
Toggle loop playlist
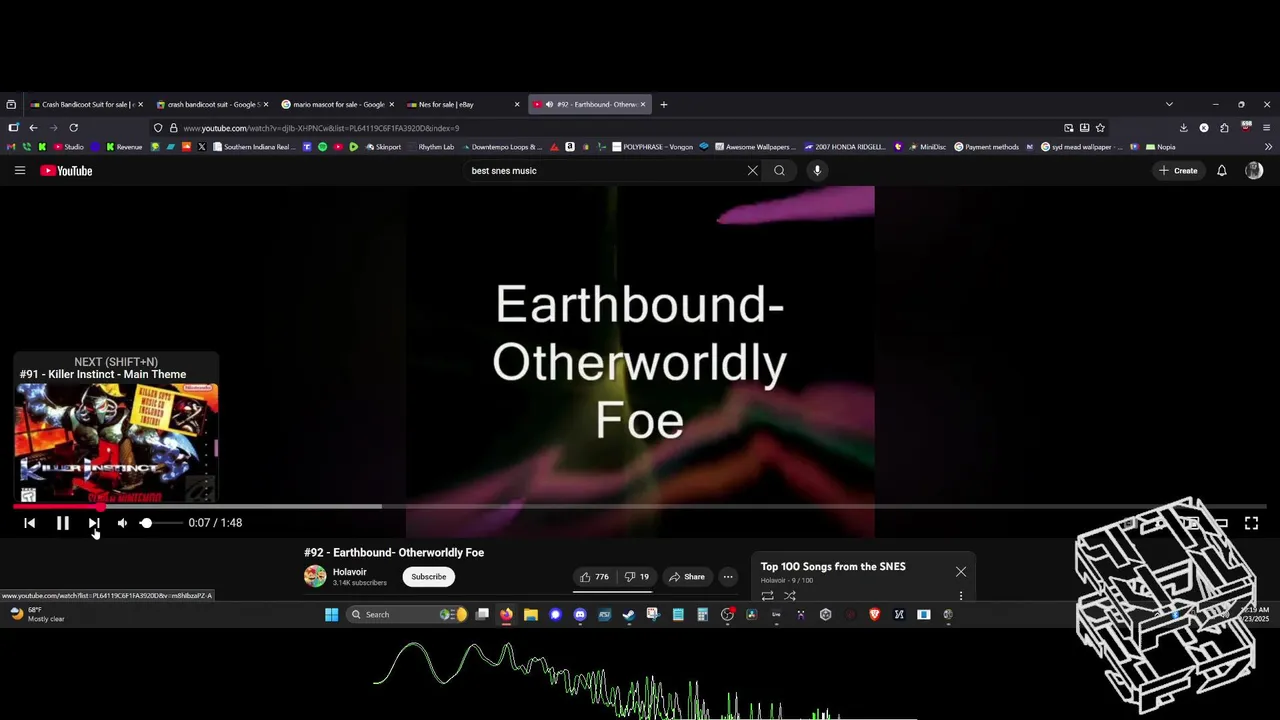coord(767,596)
